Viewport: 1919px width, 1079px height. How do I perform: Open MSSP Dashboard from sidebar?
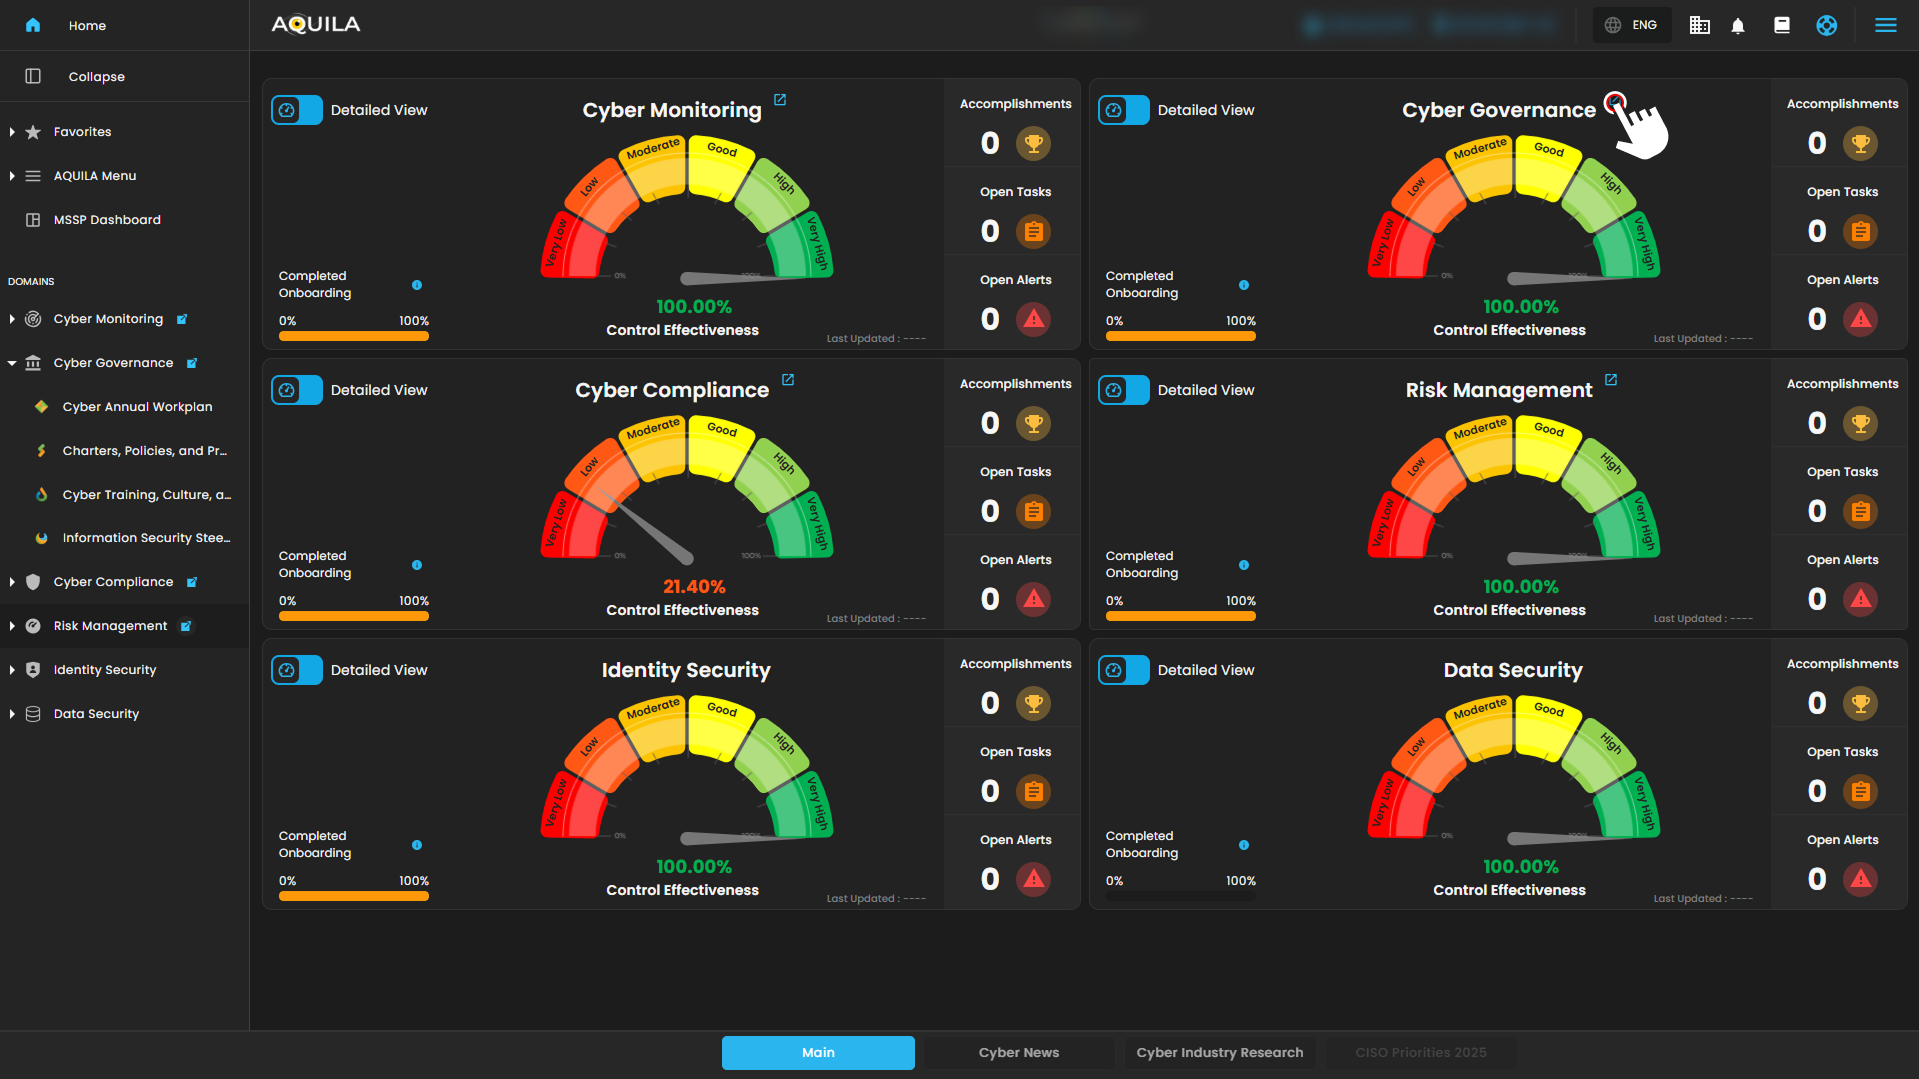click(x=107, y=220)
